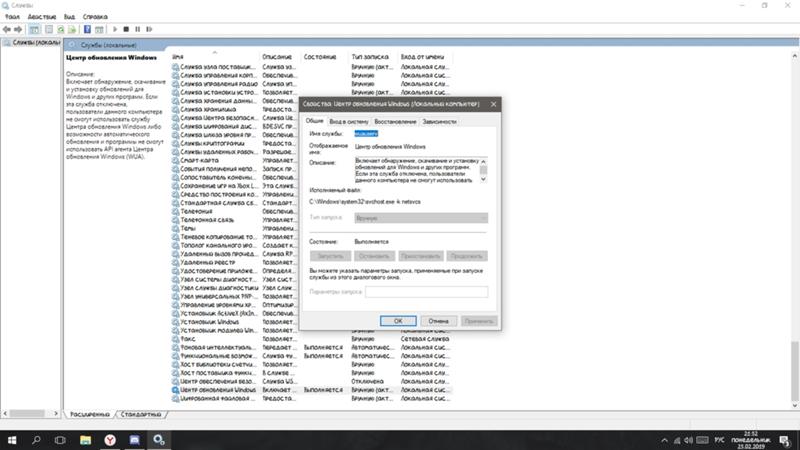The width and height of the screenshot is (800, 450).
Task: Click the taskbar search magnifier icon
Action: (36, 440)
